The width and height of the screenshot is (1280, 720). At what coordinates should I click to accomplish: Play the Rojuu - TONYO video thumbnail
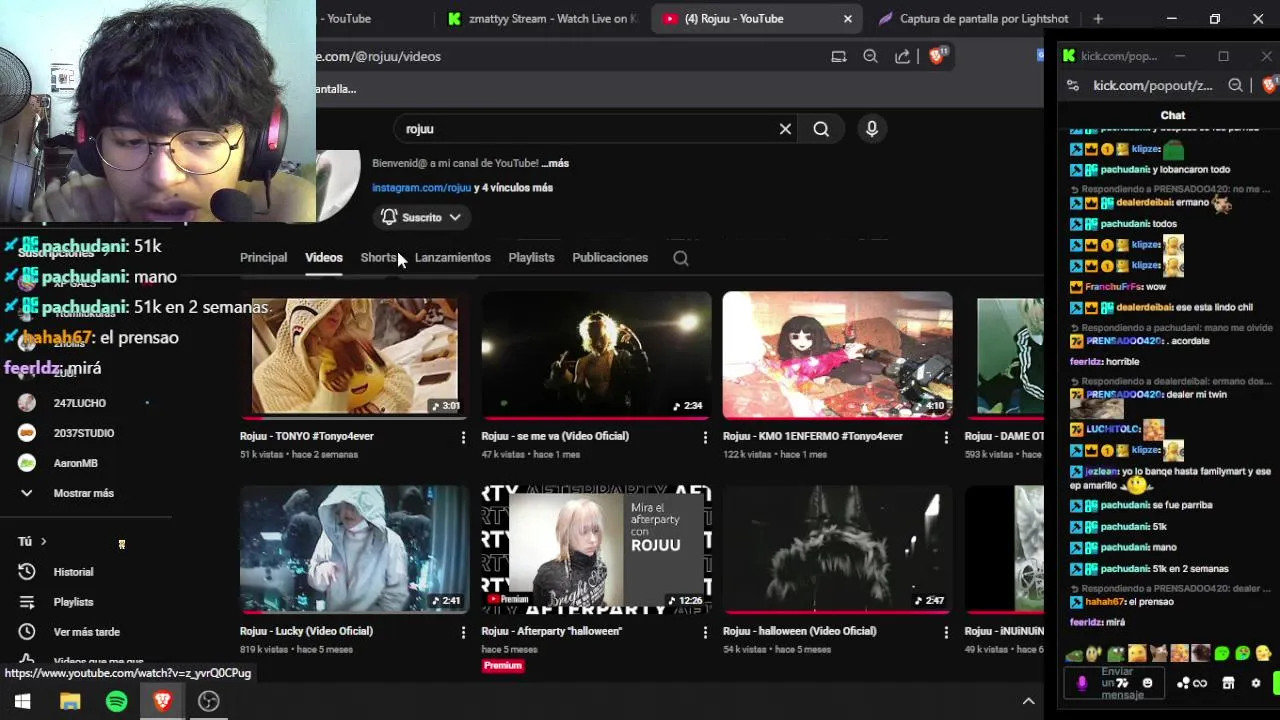(354, 355)
